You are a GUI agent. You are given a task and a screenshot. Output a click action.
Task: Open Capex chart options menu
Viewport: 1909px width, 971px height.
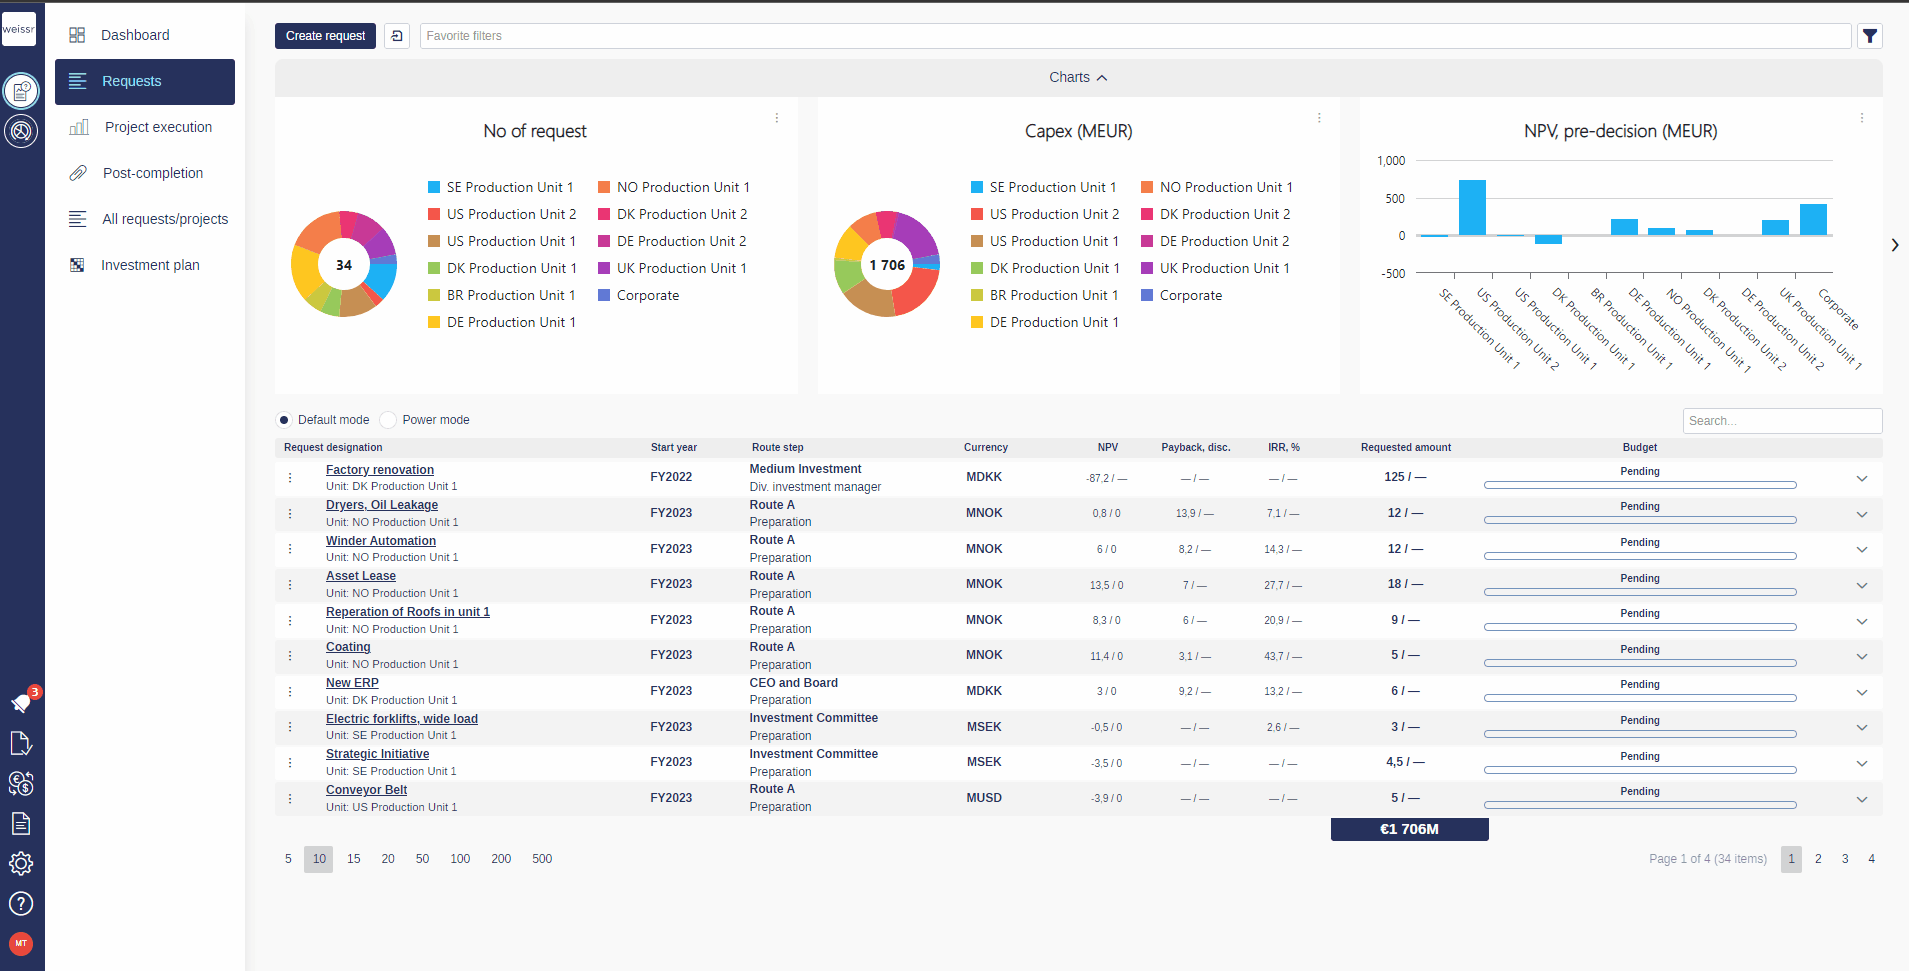[x=1319, y=118]
